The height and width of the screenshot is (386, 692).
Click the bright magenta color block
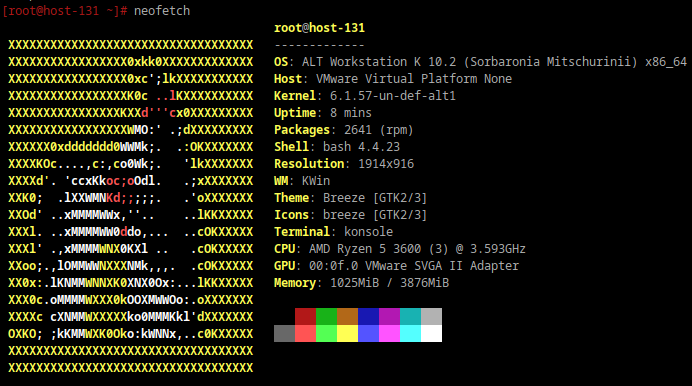[x=389, y=334]
